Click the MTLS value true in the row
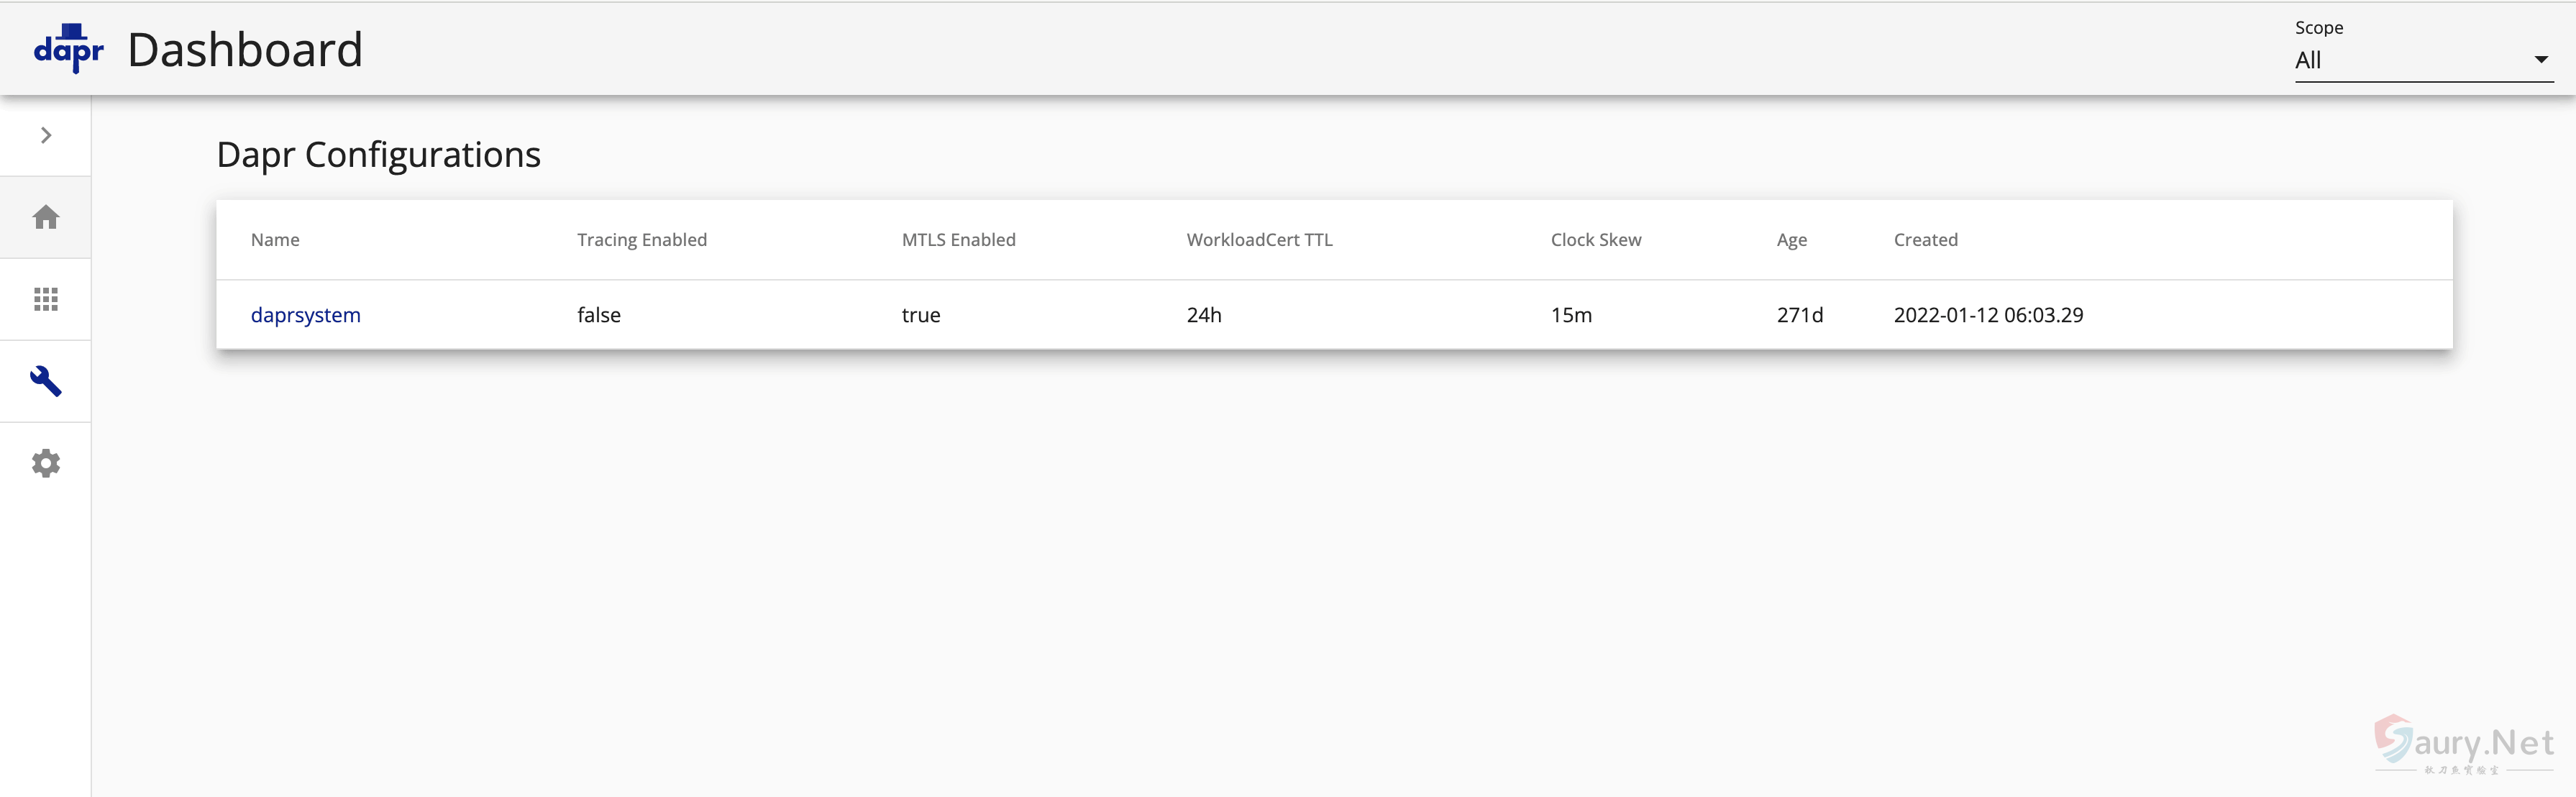Screen dimensions: 2576x797 pyautogui.click(x=920, y=315)
